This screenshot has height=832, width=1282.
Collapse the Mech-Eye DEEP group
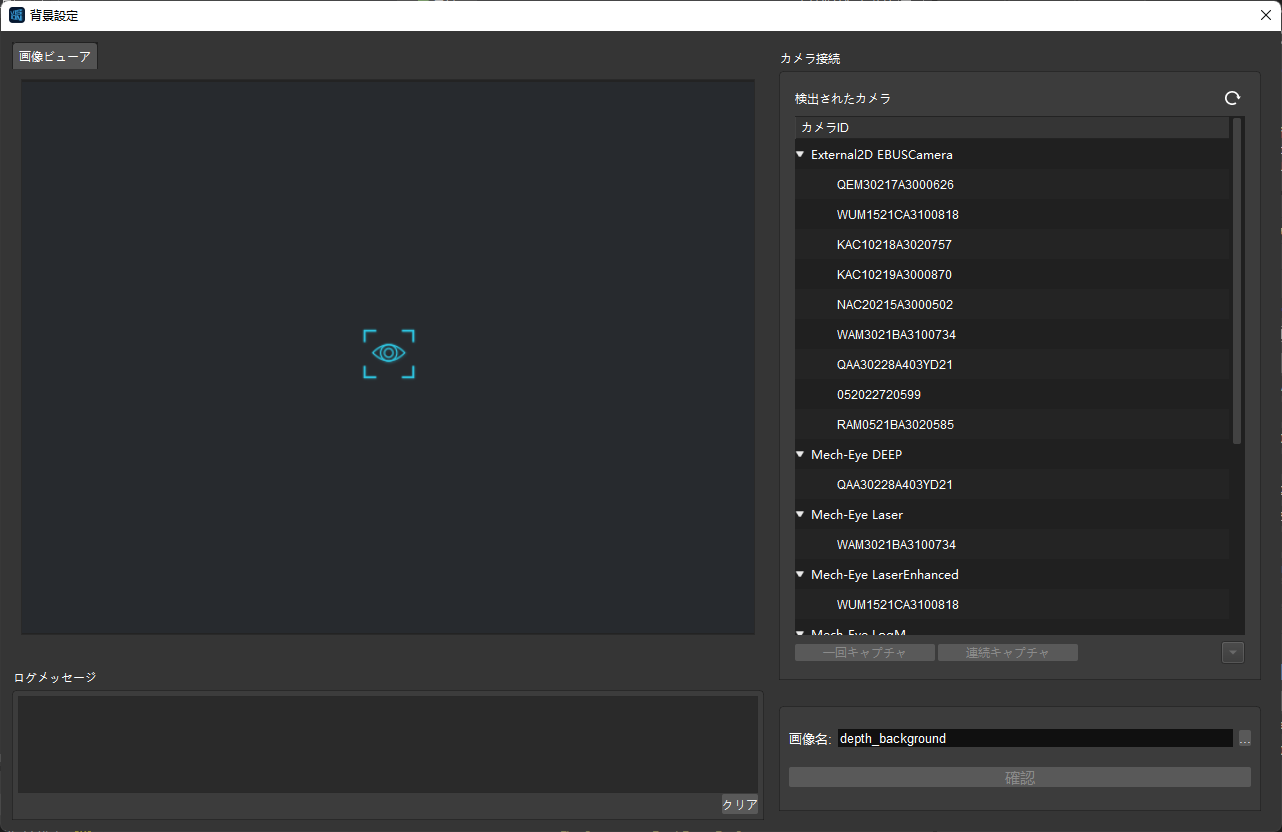pos(800,455)
